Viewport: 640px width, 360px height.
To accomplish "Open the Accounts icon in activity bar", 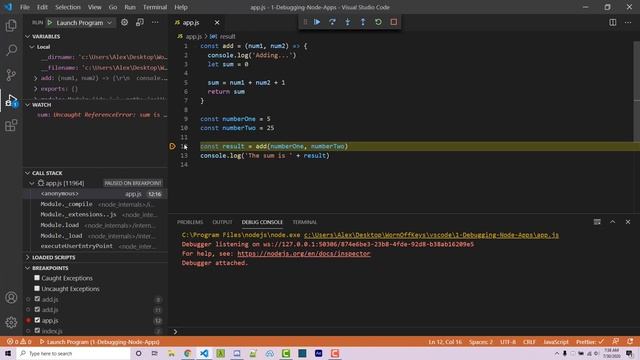I will (11, 298).
